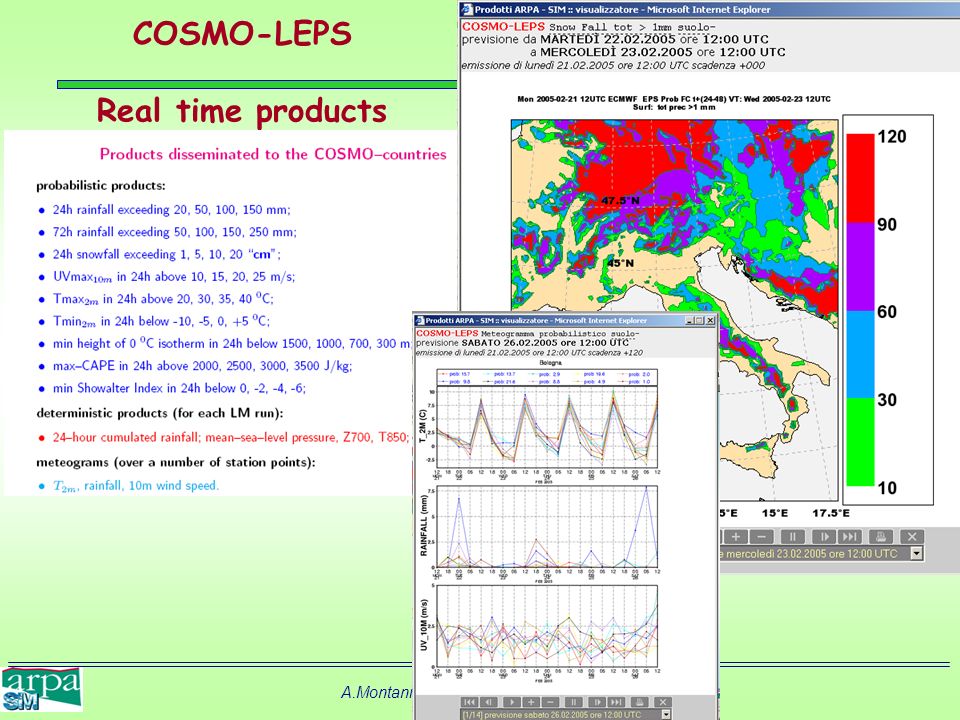The height and width of the screenshot is (720, 960).
Task: Click the UV_10M wind speed chart
Action: (547, 626)
